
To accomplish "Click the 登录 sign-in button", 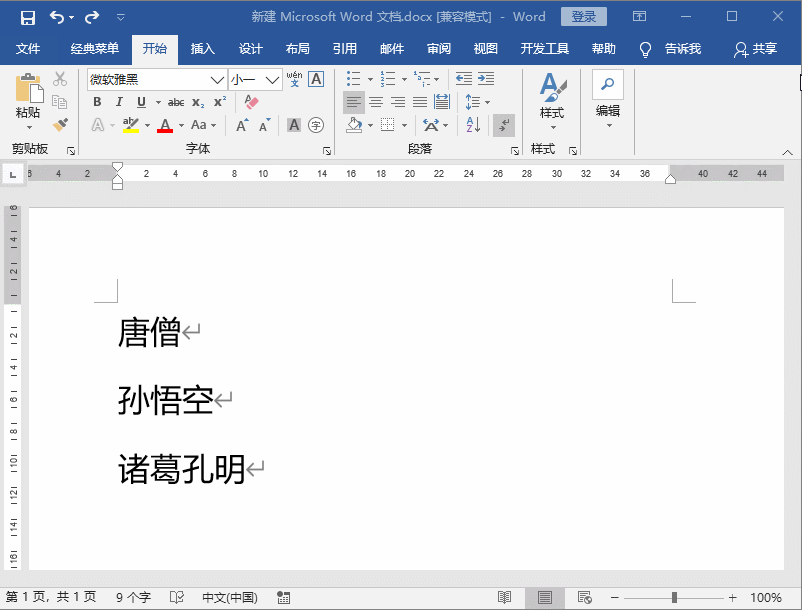I will pos(584,17).
